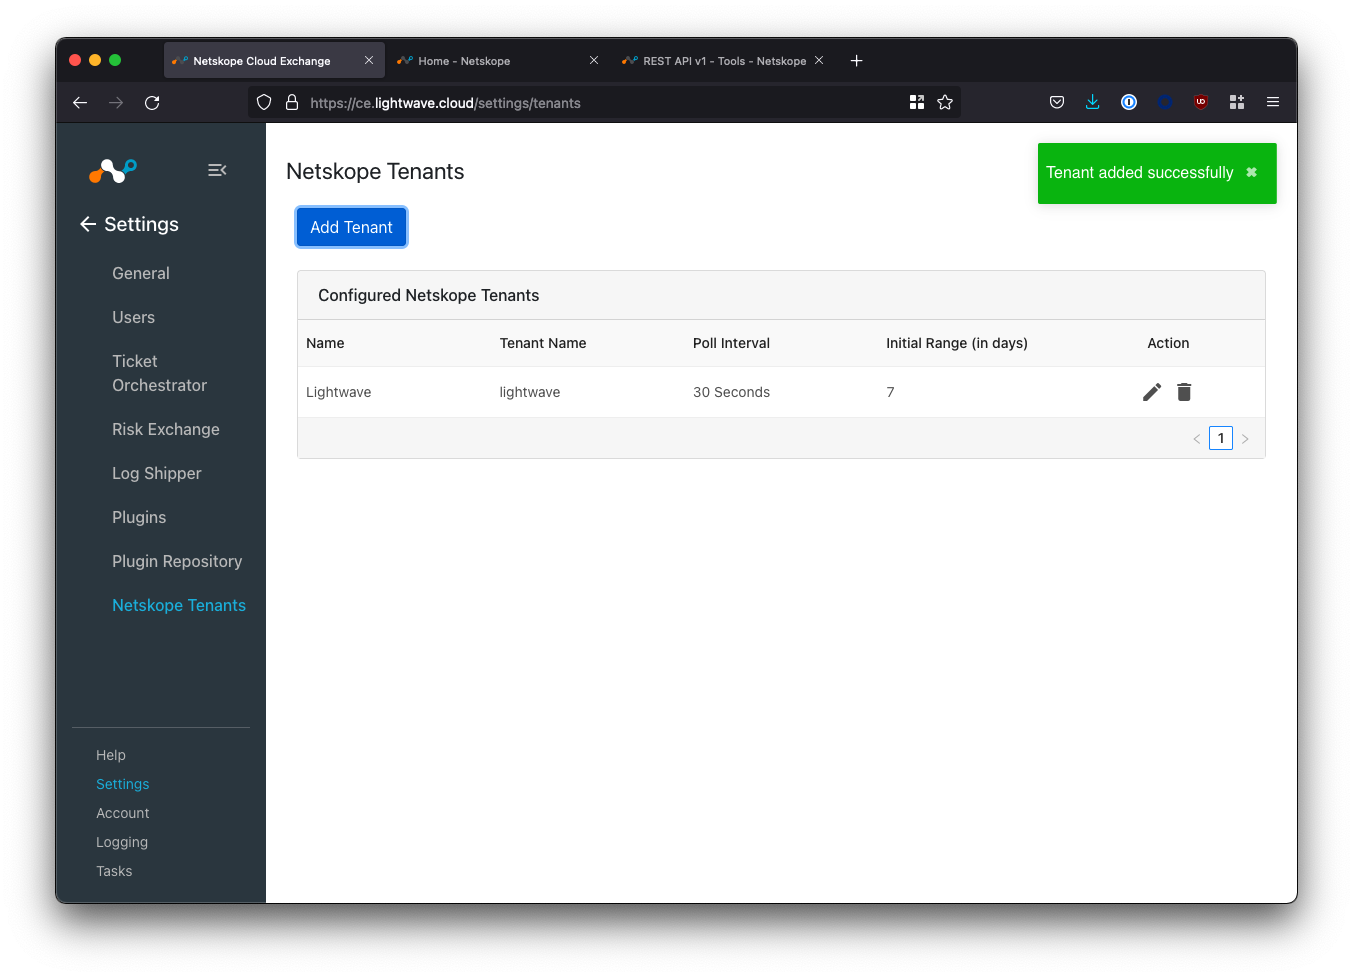This screenshot has width=1353, height=977.
Task: Select page 1 in pagination
Action: pyautogui.click(x=1221, y=438)
